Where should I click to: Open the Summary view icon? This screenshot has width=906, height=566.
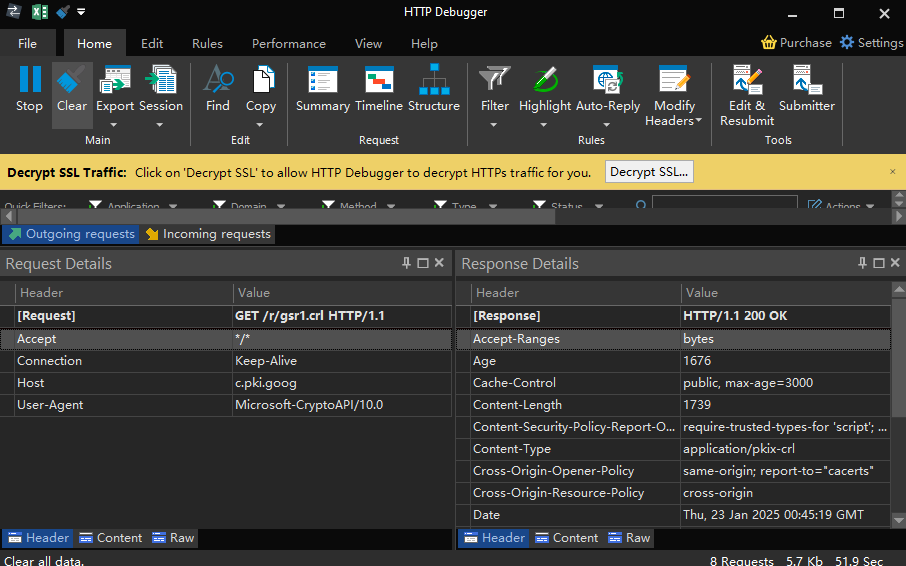coord(323,81)
